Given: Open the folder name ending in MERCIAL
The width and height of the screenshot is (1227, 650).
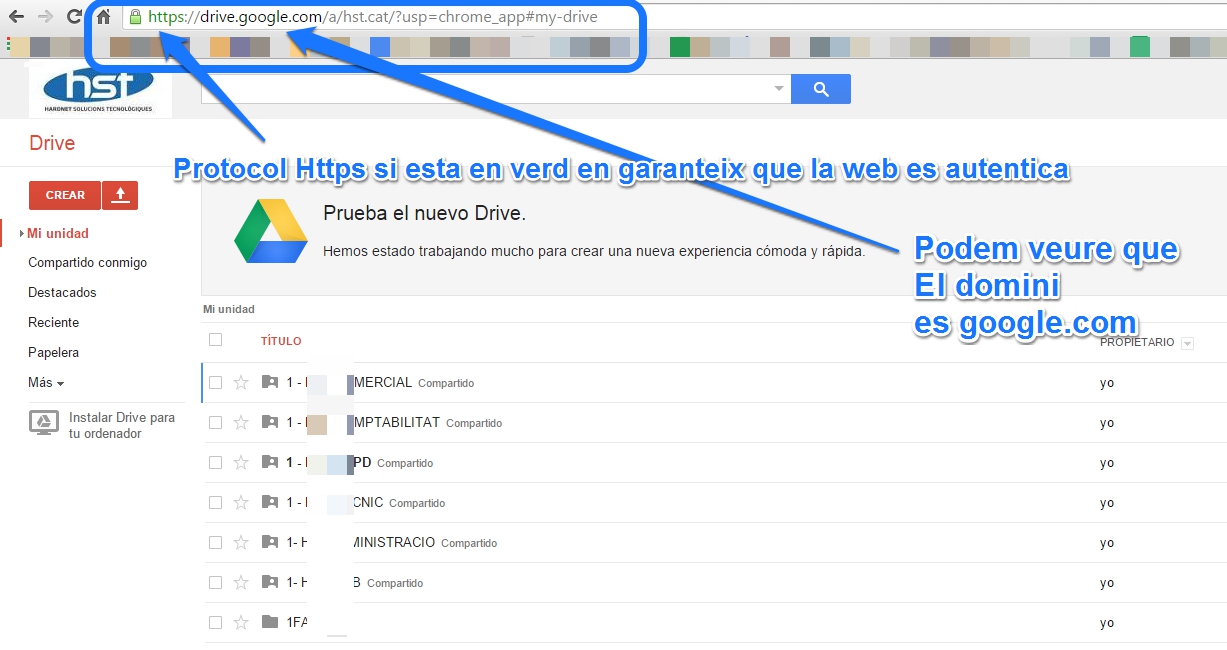Looking at the screenshot, I should (349, 382).
